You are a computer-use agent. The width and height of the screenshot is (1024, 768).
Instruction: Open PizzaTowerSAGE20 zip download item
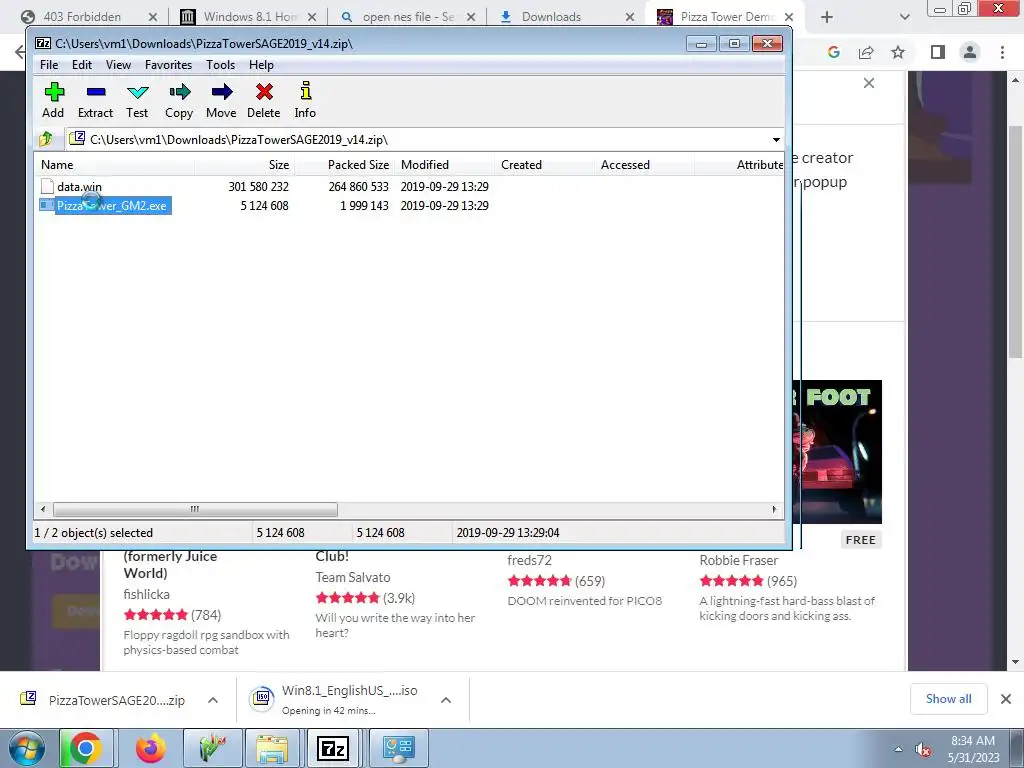point(103,700)
